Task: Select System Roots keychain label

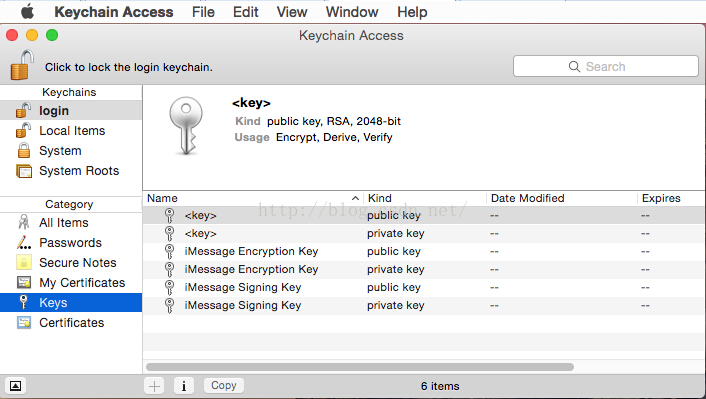Action: tap(79, 171)
